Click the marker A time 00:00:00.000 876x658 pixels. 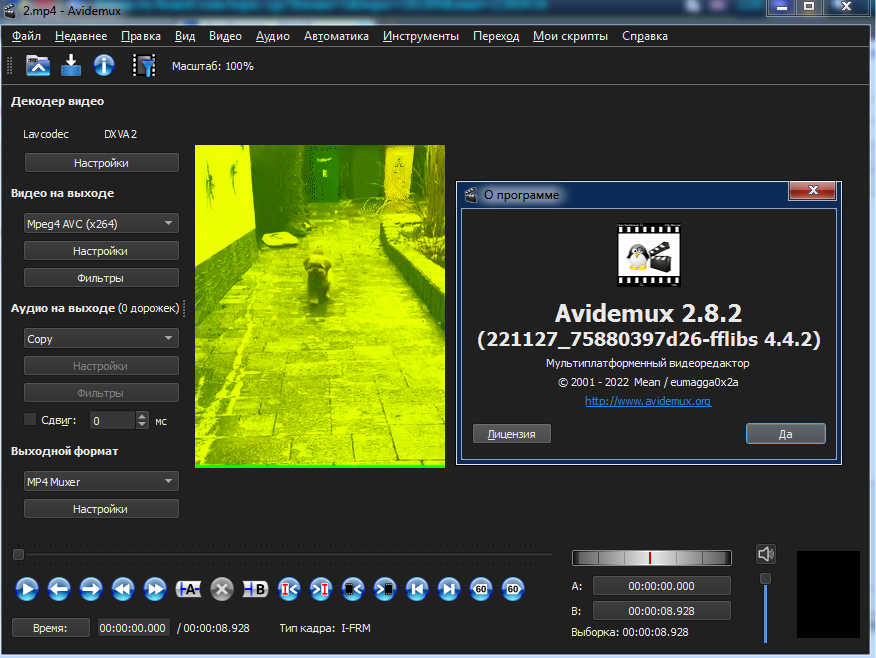[x=661, y=586]
